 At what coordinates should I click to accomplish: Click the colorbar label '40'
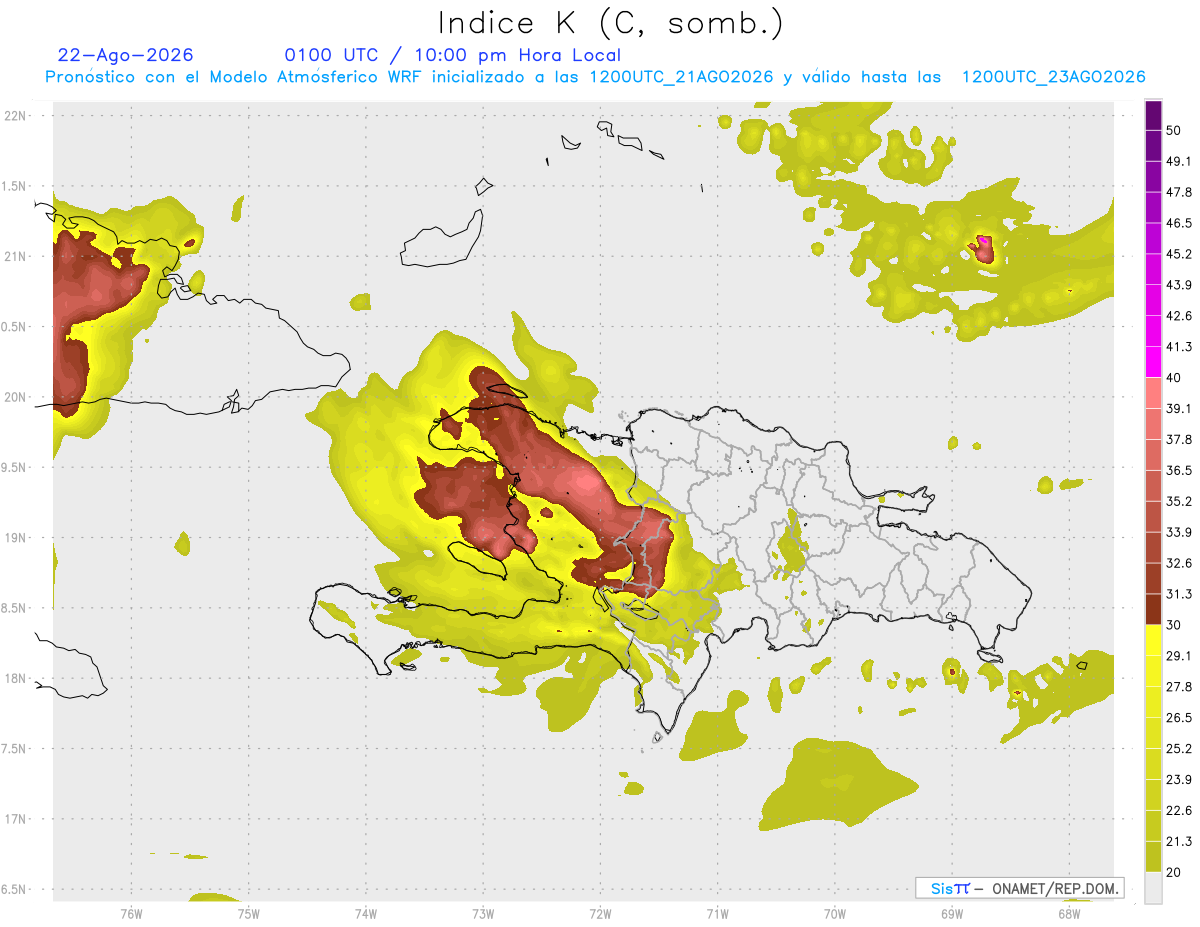tap(1175, 378)
